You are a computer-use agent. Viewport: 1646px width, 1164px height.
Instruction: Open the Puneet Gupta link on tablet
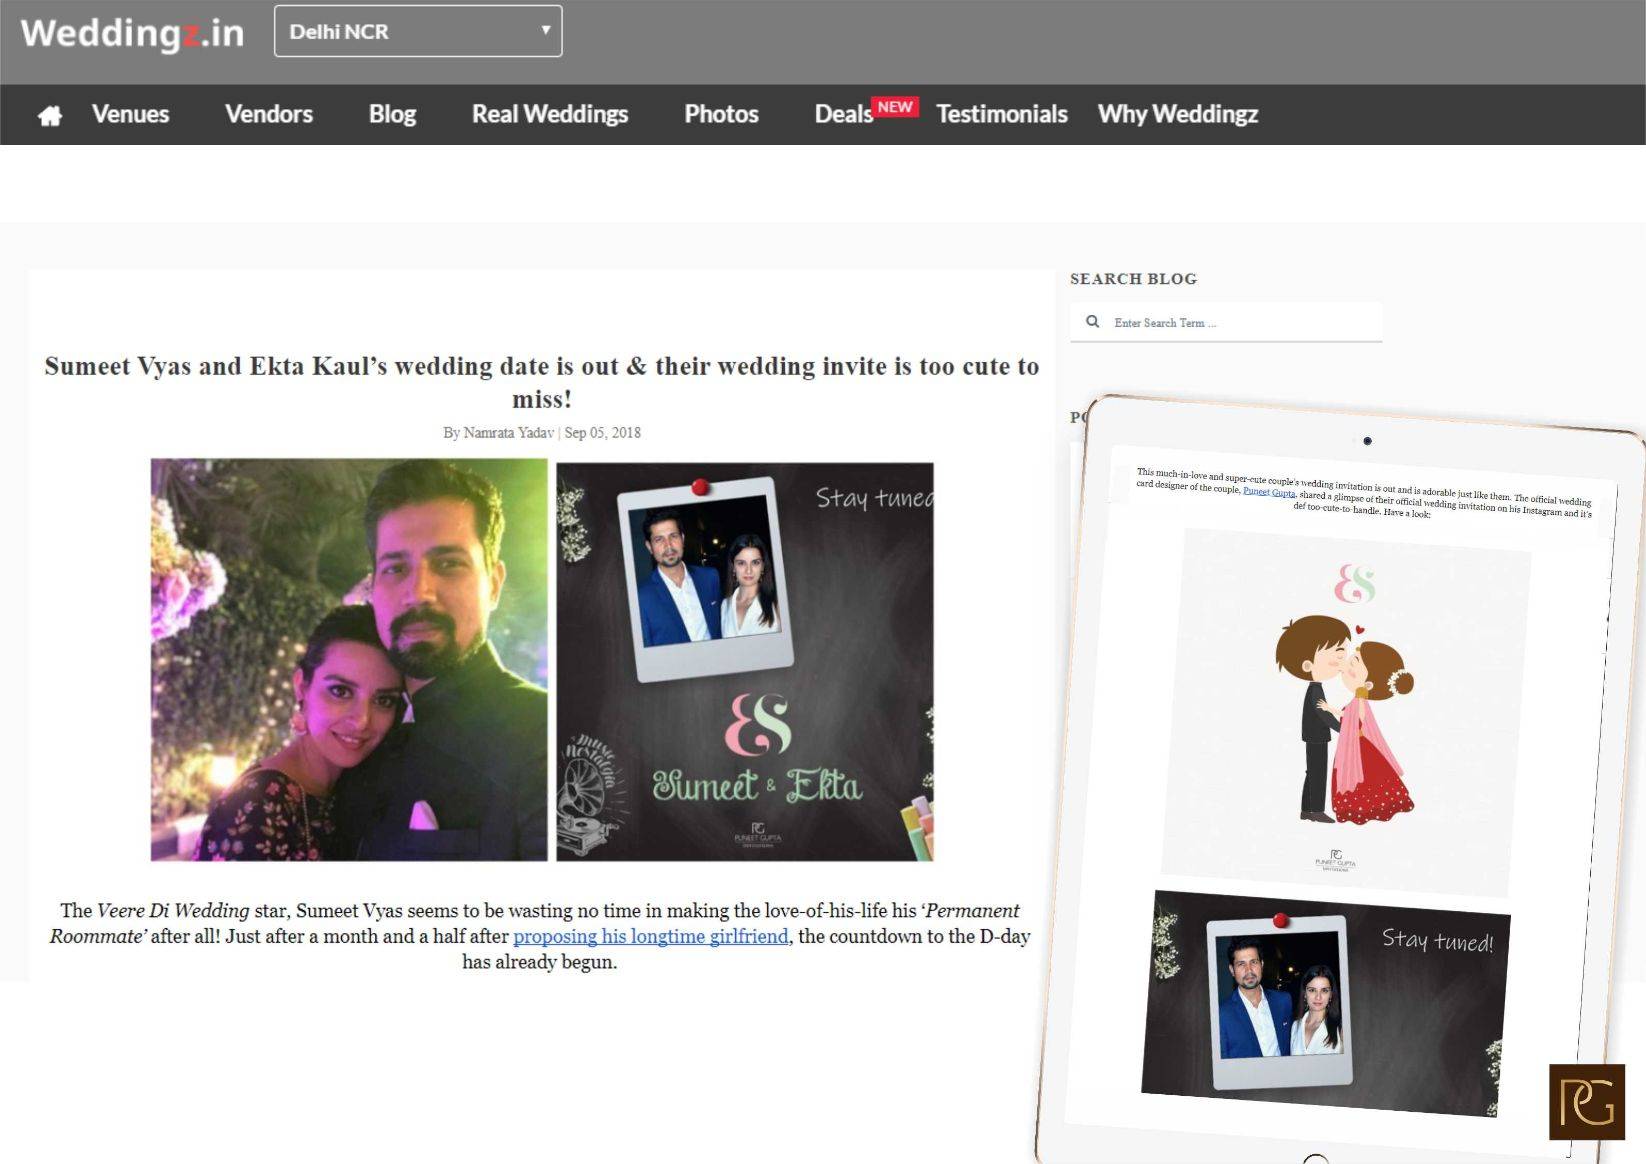point(1268,491)
